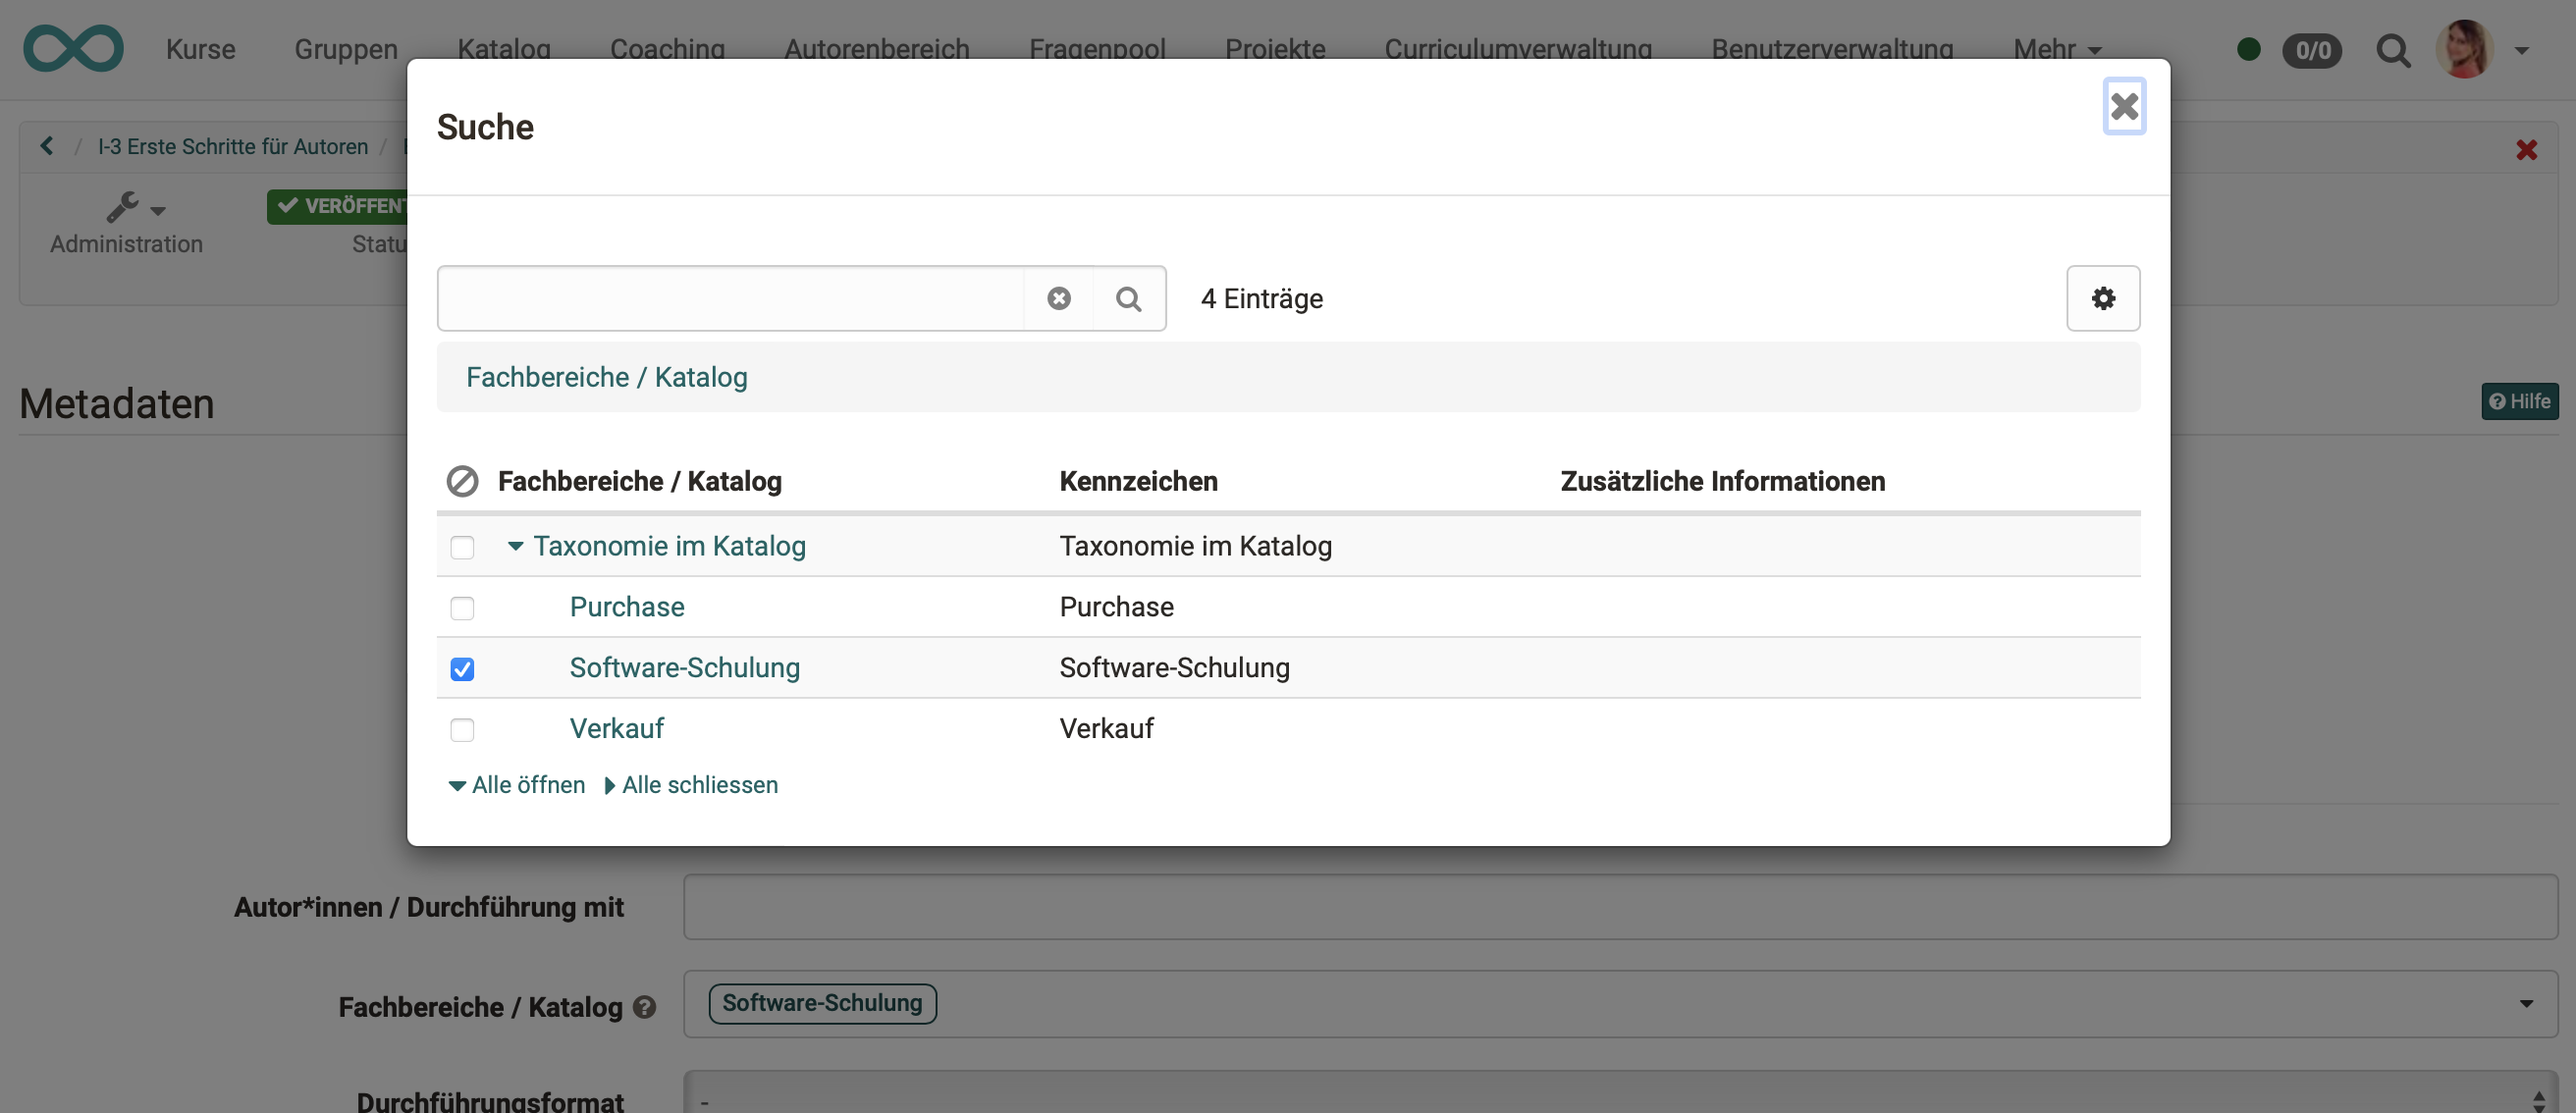
Task: Expand the user profile dropdown arrow
Action: click(x=2522, y=50)
